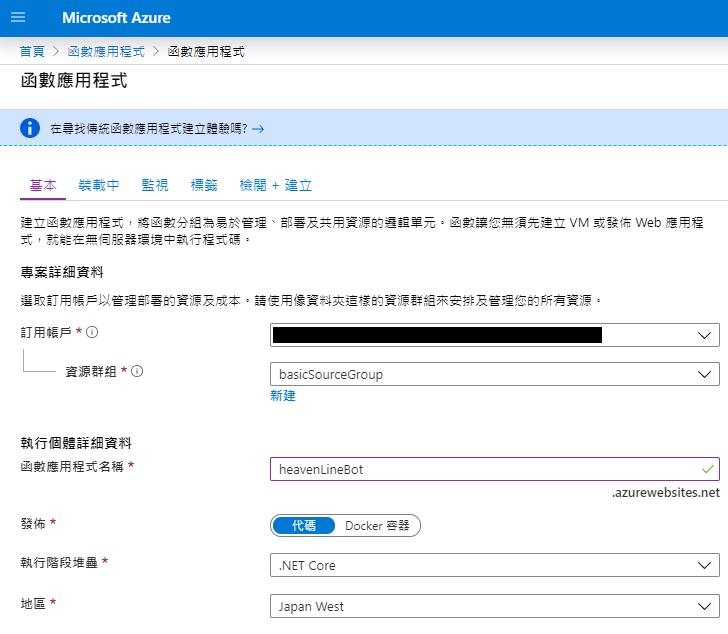Expand the Japan West region dropdown
The height and width of the screenshot is (634, 728).
(x=494, y=606)
